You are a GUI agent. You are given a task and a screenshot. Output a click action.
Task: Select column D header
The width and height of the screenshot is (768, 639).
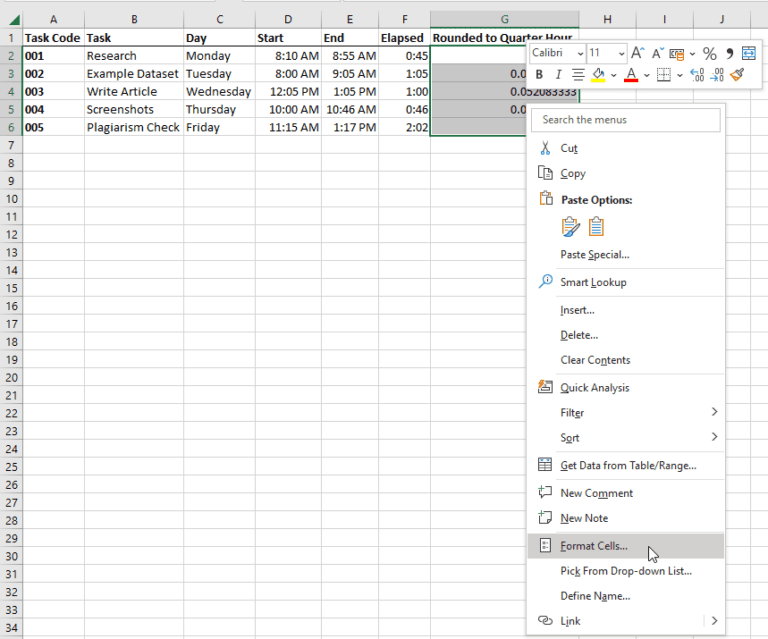click(288, 20)
